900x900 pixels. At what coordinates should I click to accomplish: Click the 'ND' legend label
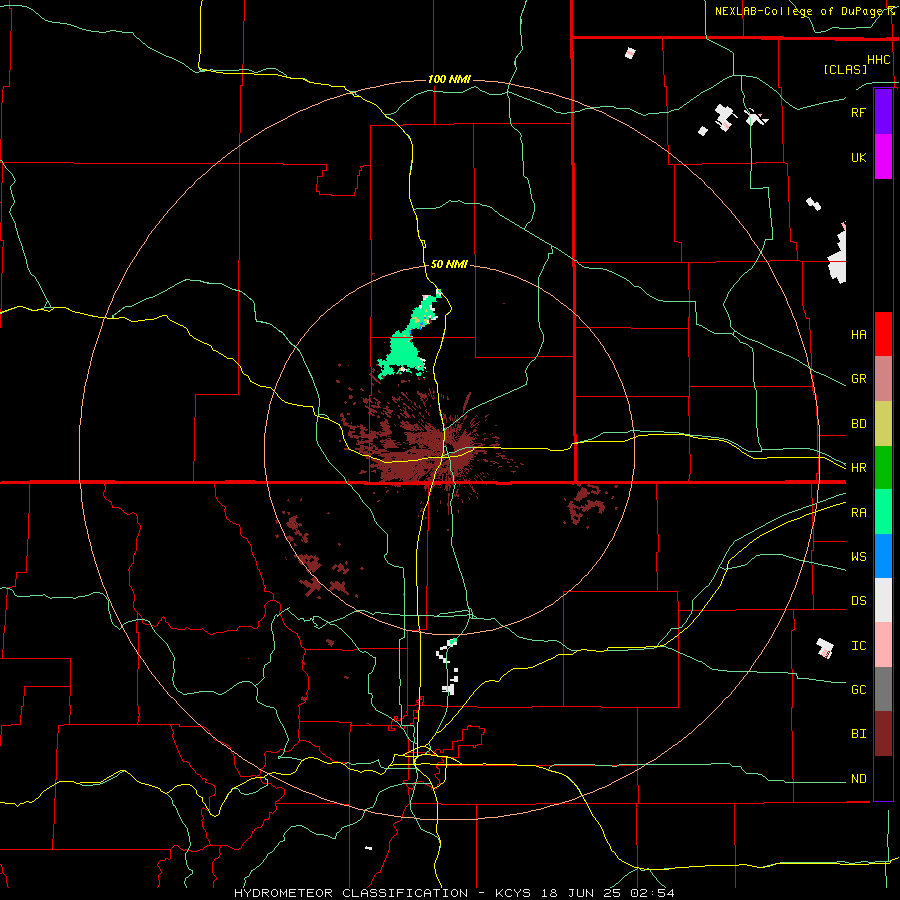pyautogui.click(x=858, y=779)
